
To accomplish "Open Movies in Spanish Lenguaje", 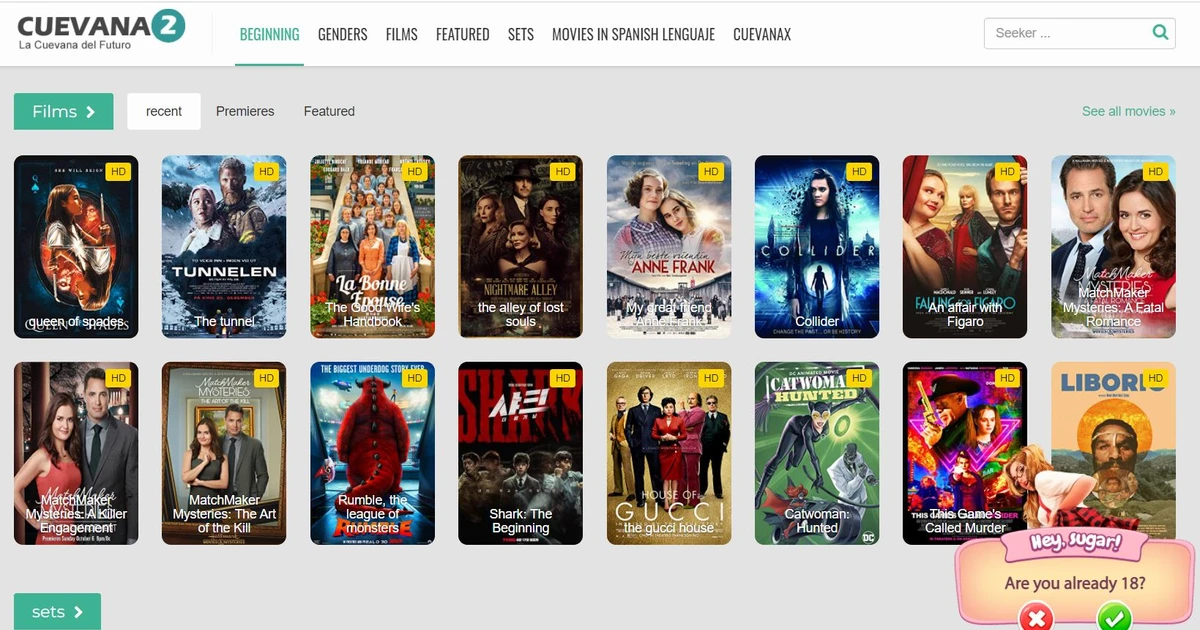I will pyautogui.click(x=633, y=34).
